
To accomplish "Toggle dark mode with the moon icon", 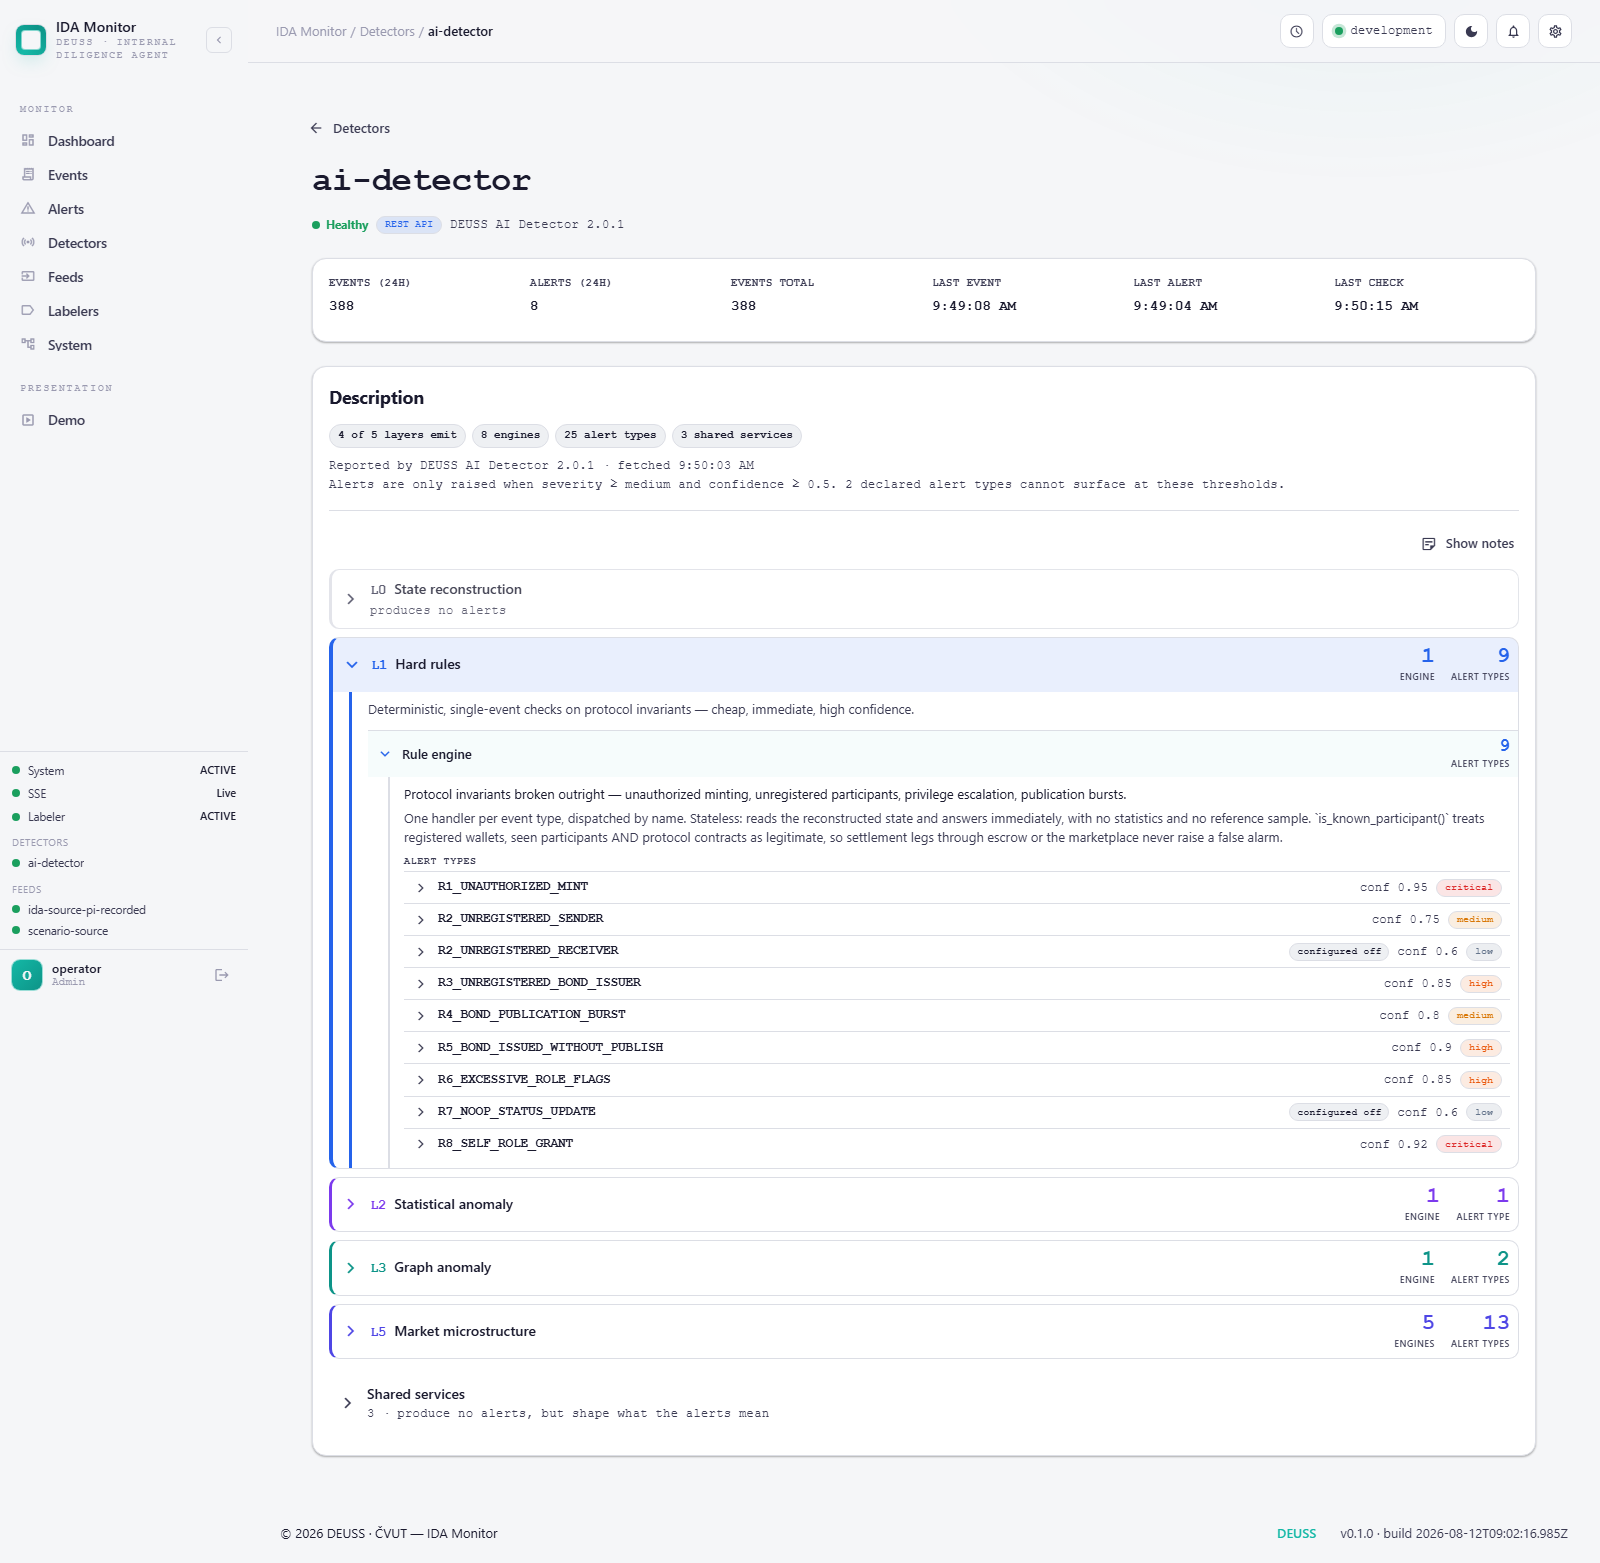I will (1471, 31).
